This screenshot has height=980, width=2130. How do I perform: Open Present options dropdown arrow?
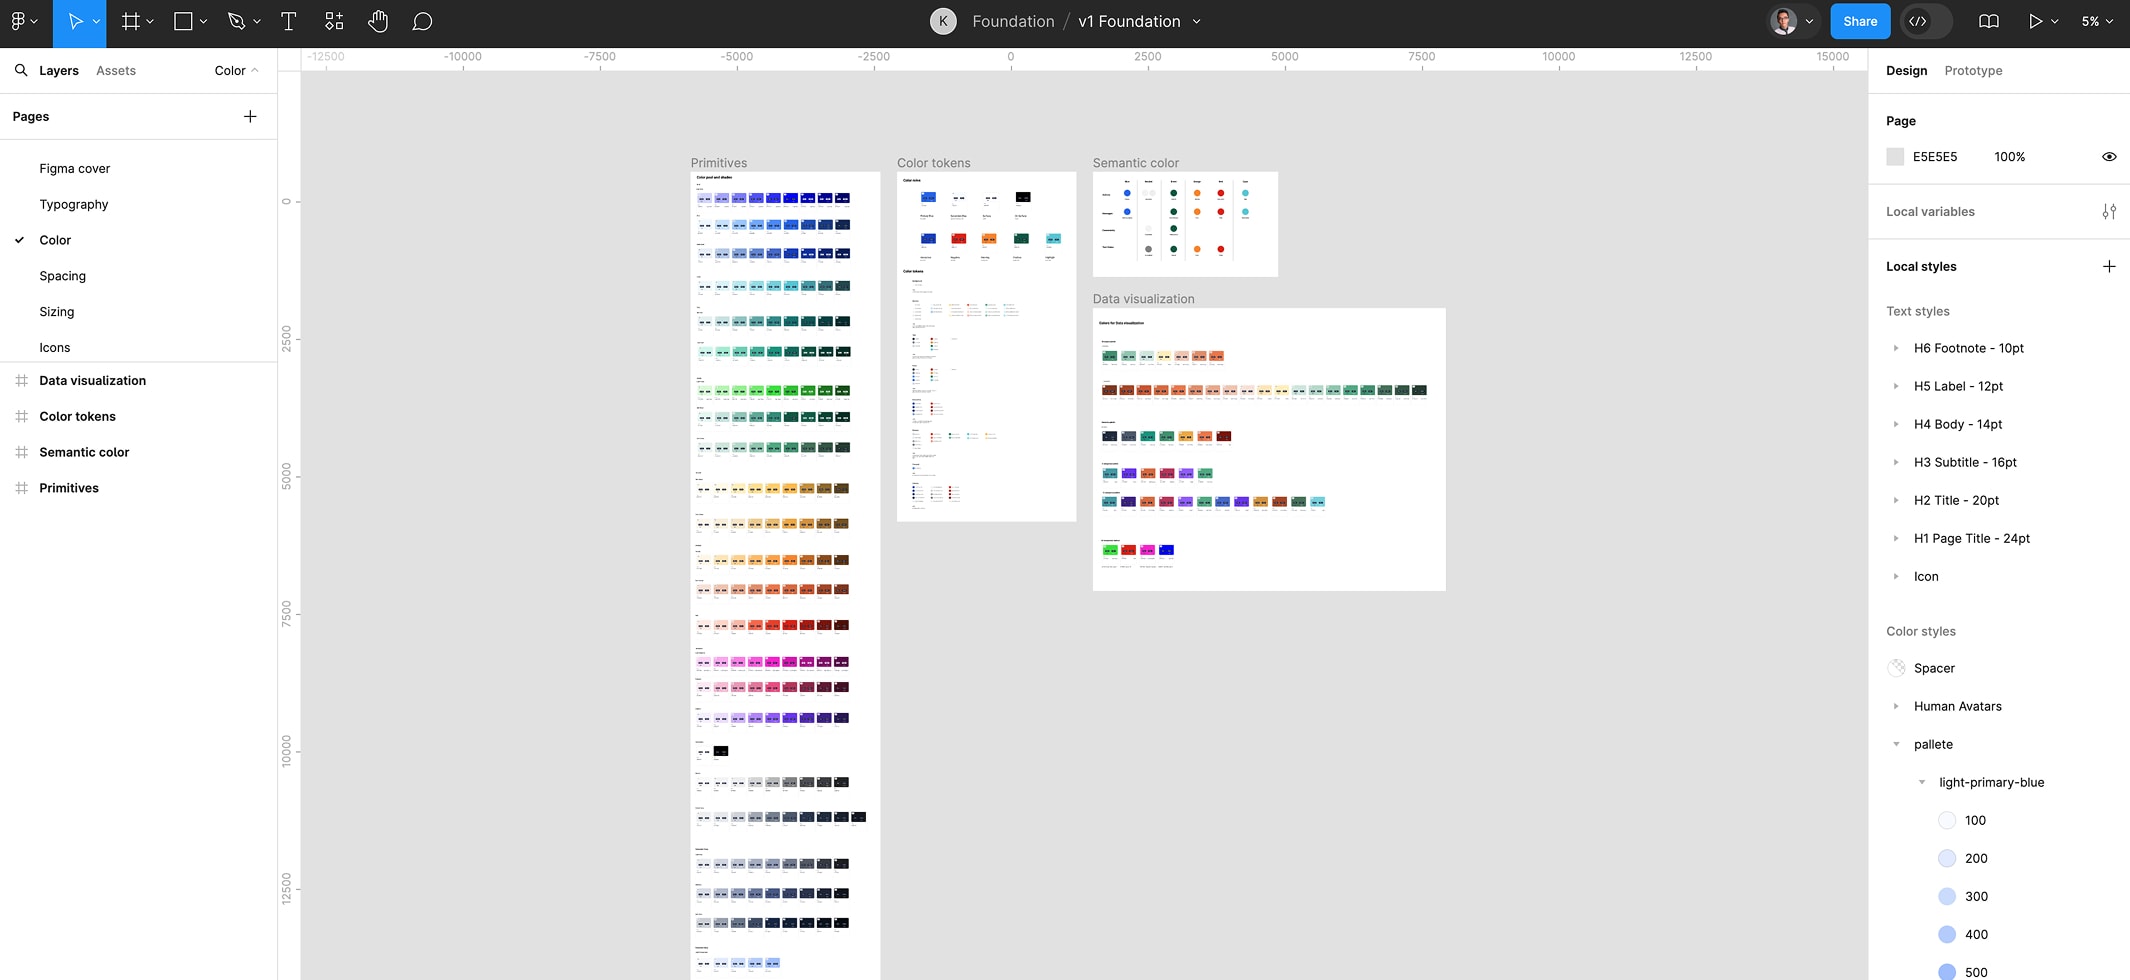click(x=2054, y=21)
